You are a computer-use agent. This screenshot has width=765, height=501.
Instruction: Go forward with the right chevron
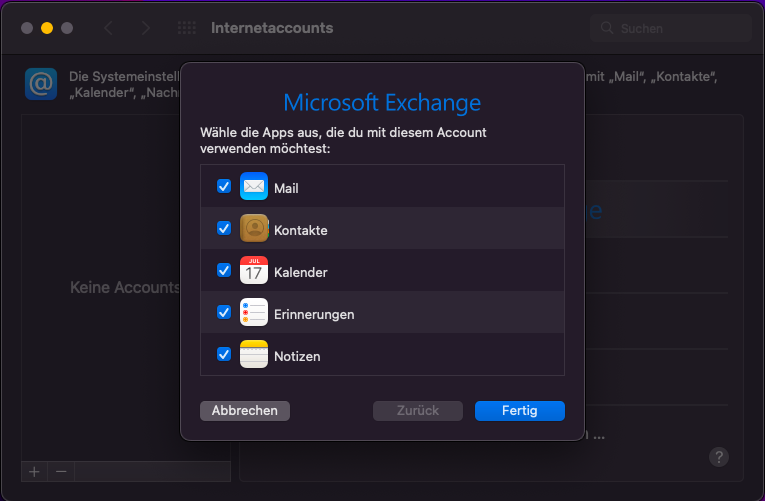[145, 28]
